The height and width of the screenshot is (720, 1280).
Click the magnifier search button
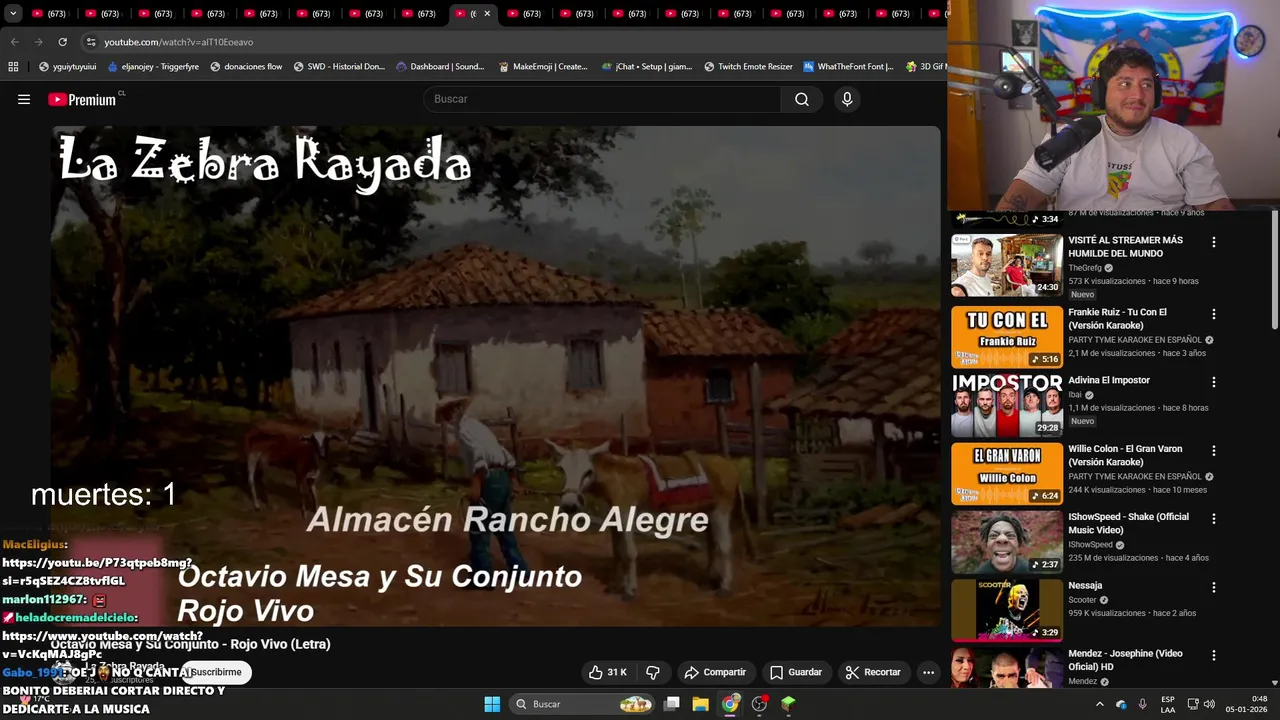(x=802, y=99)
